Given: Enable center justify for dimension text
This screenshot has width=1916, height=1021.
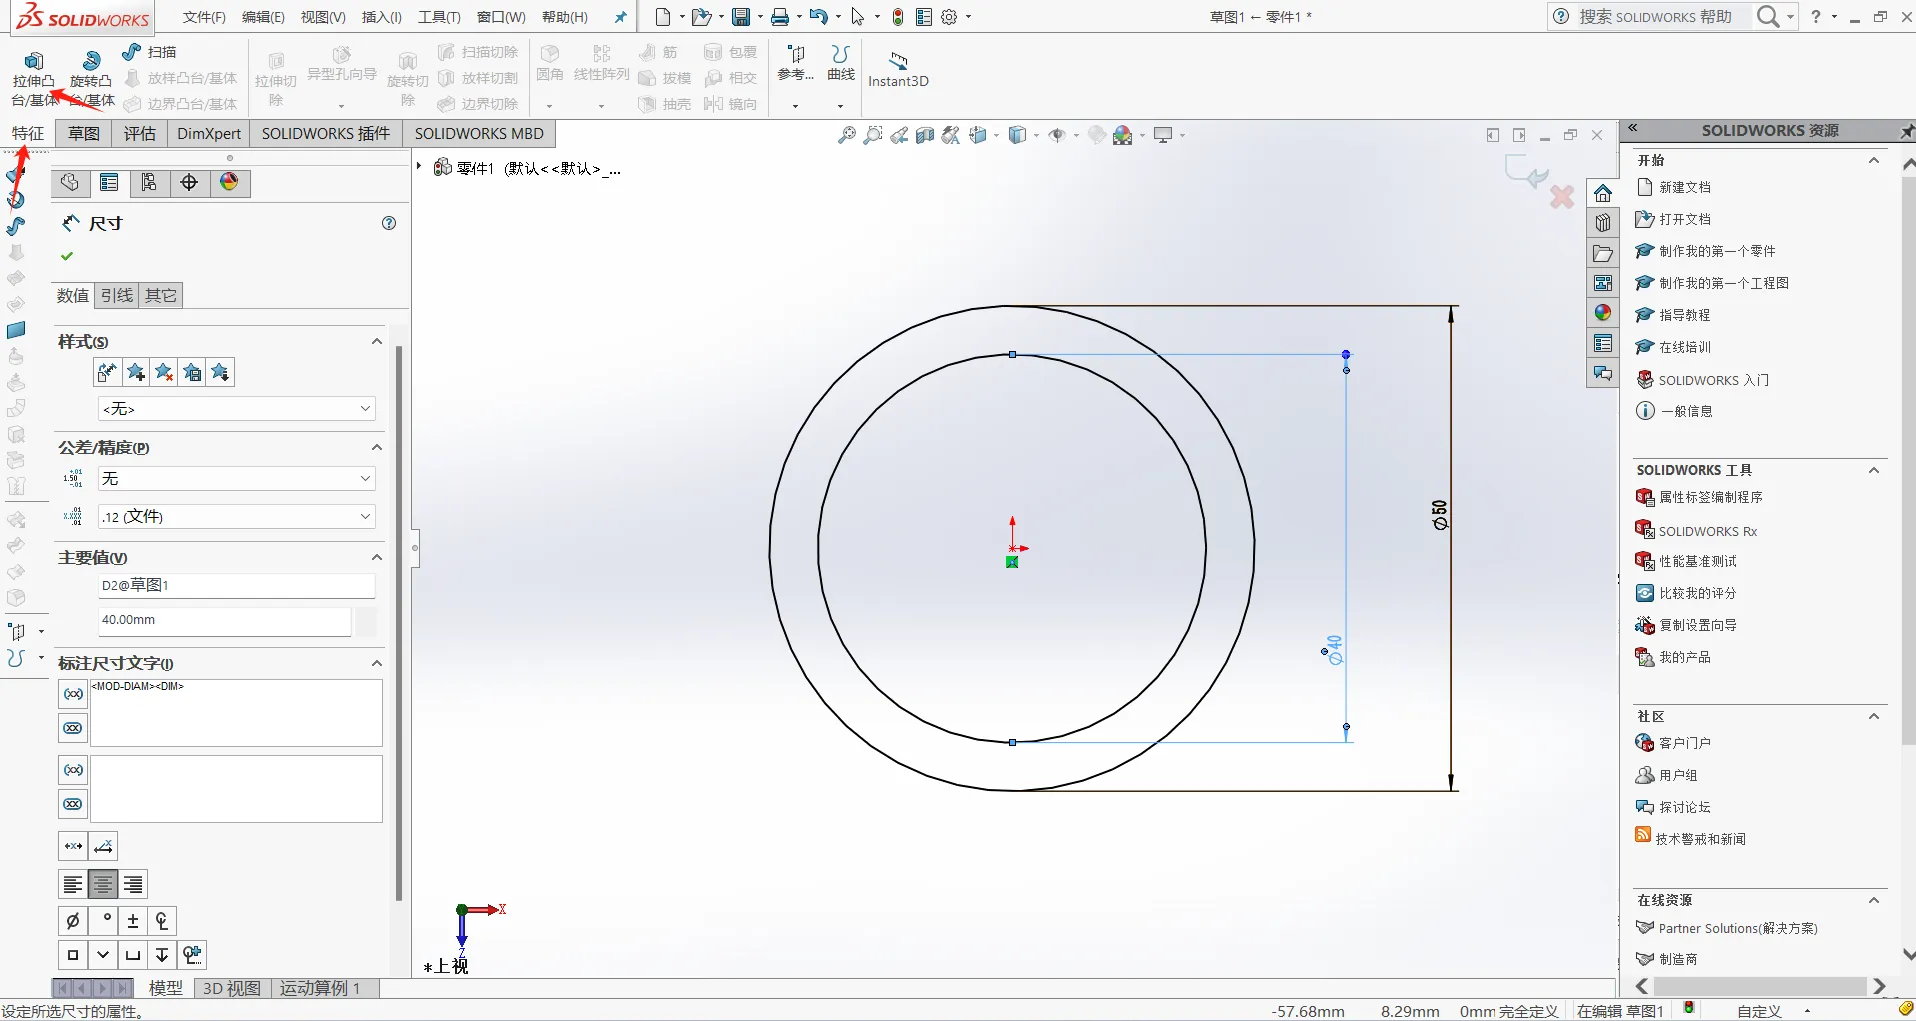Looking at the screenshot, I should pyautogui.click(x=103, y=884).
